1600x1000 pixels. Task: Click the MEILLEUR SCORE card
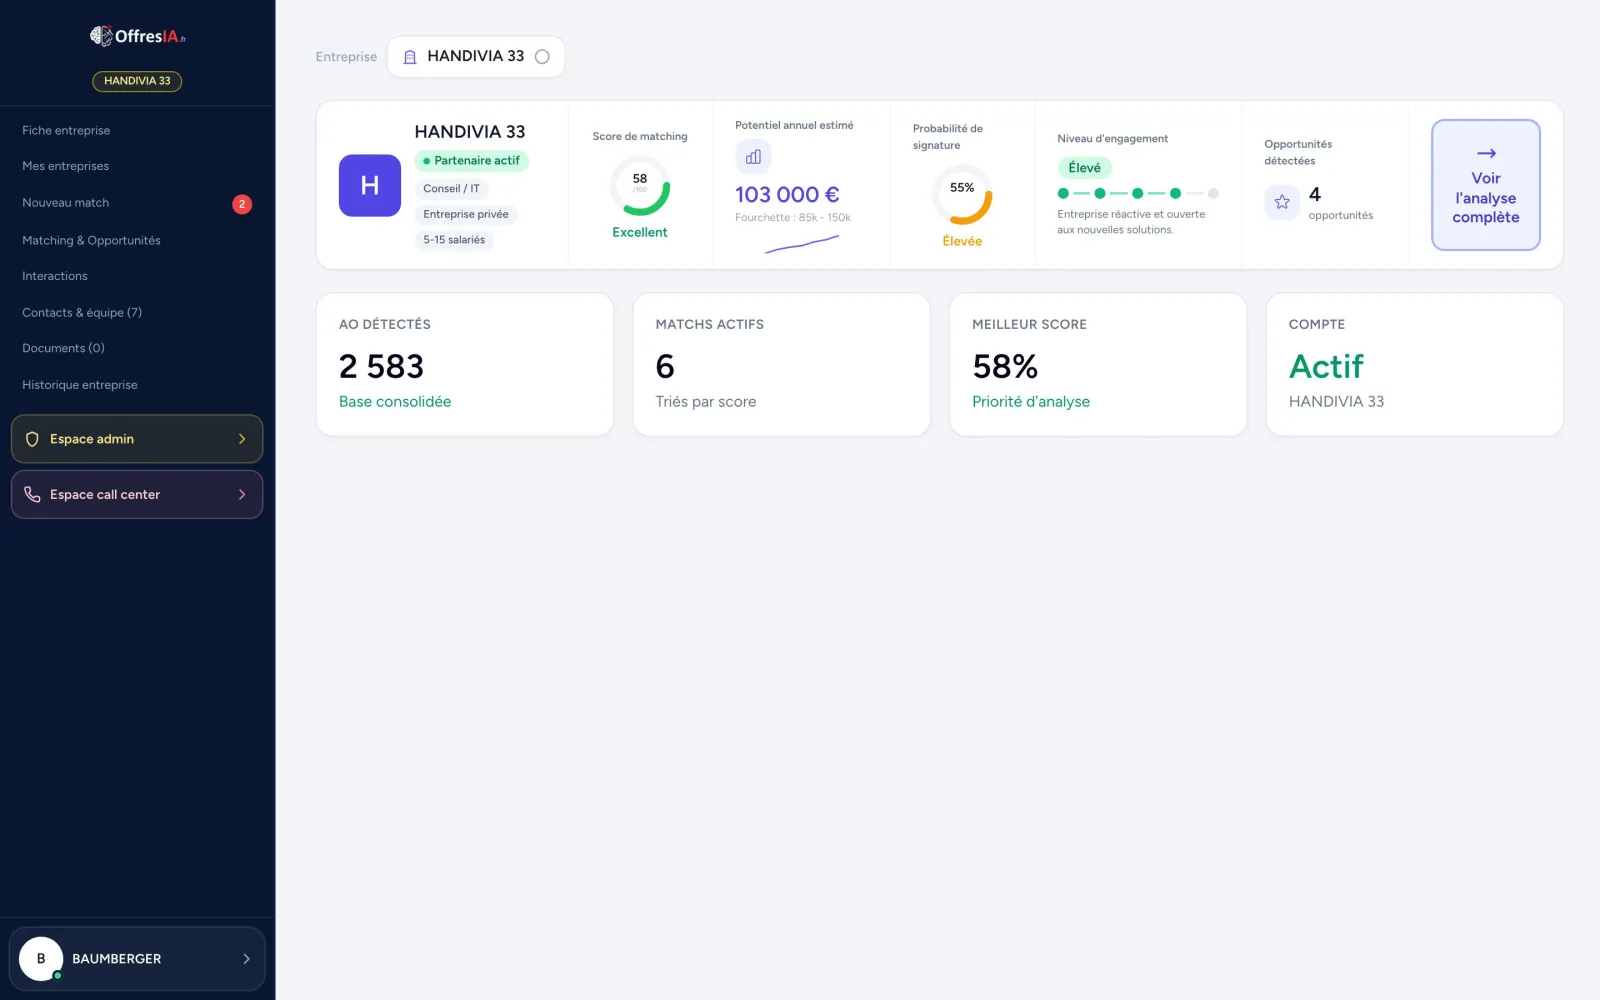click(1098, 364)
